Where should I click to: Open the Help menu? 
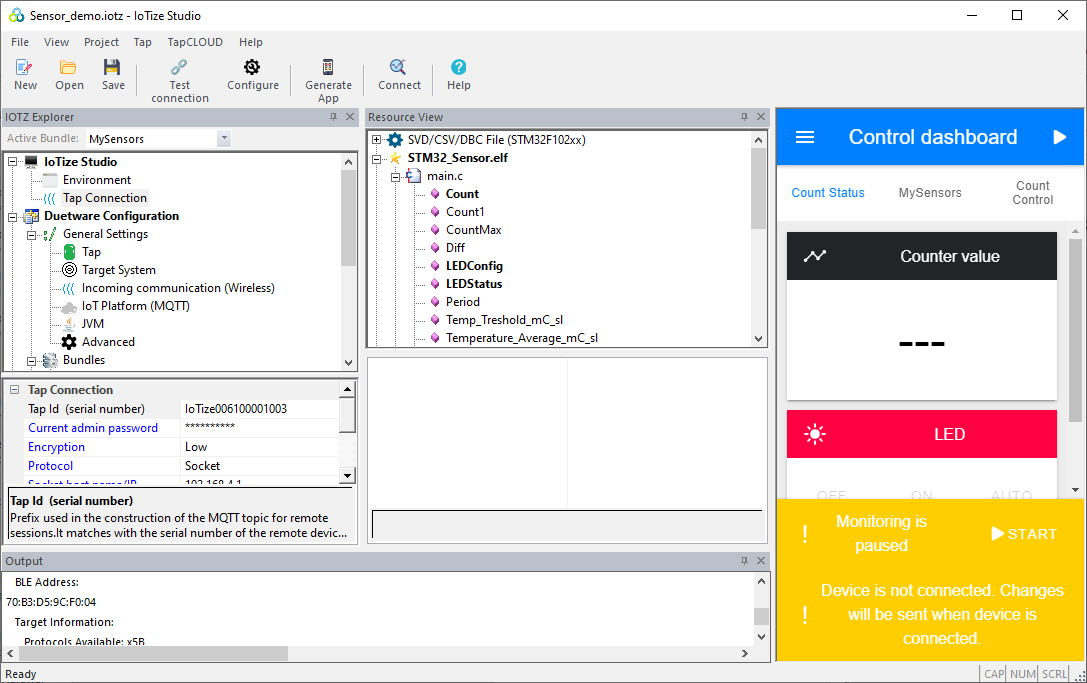click(250, 42)
